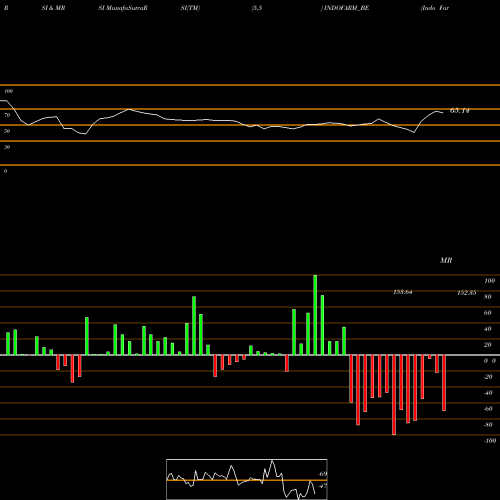Click the "(Indo Far" company name text
The height and width of the screenshot is (500, 500).
(x=435, y=8)
